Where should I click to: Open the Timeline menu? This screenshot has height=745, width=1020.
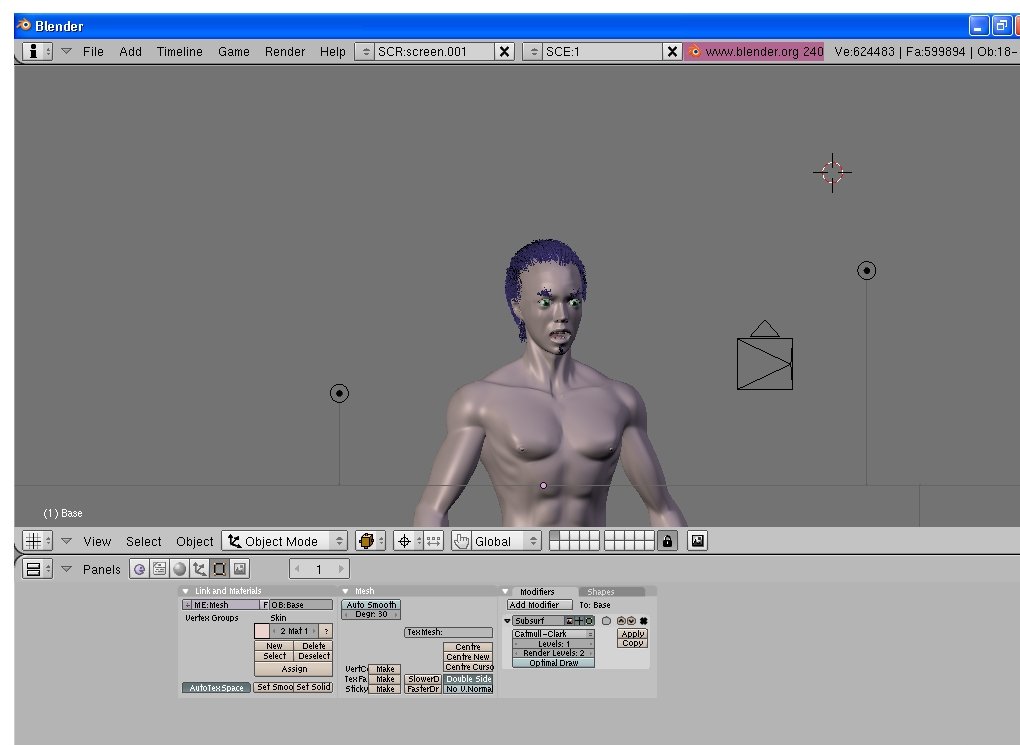click(x=180, y=51)
